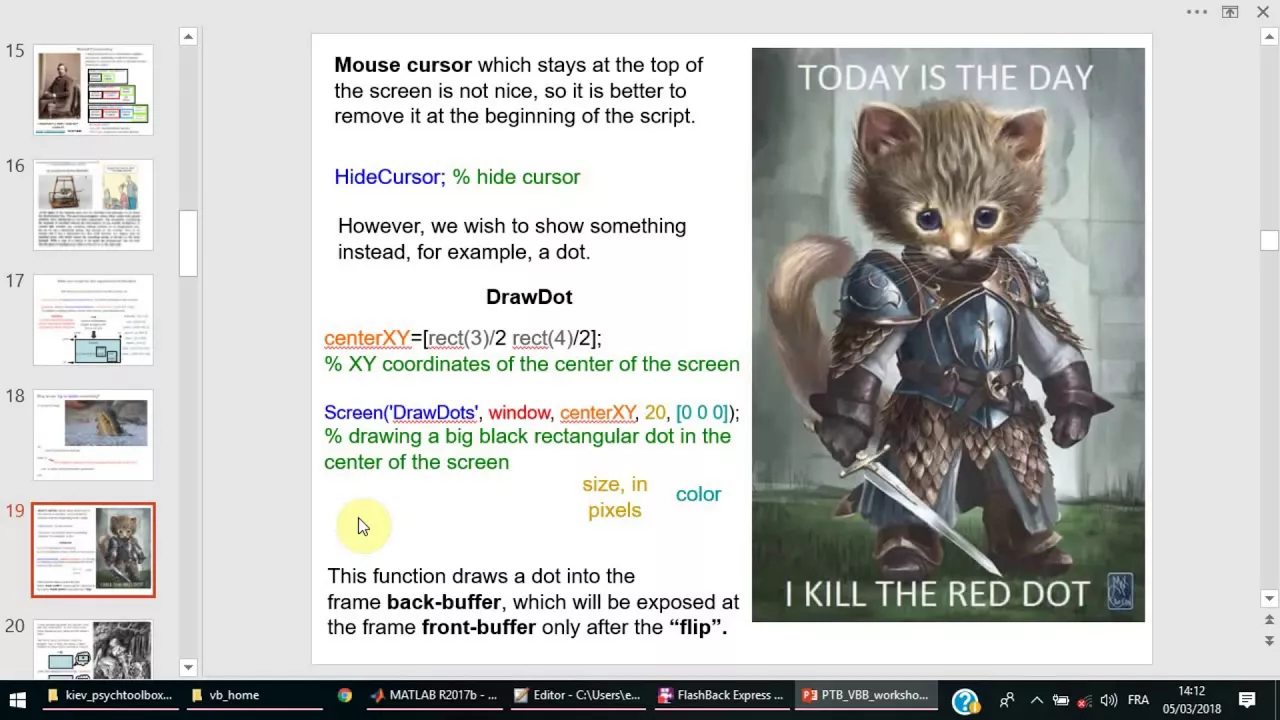The height and width of the screenshot is (720, 1280).
Task: Select slide 18 thumbnail
Action: [x=94, y=434]
